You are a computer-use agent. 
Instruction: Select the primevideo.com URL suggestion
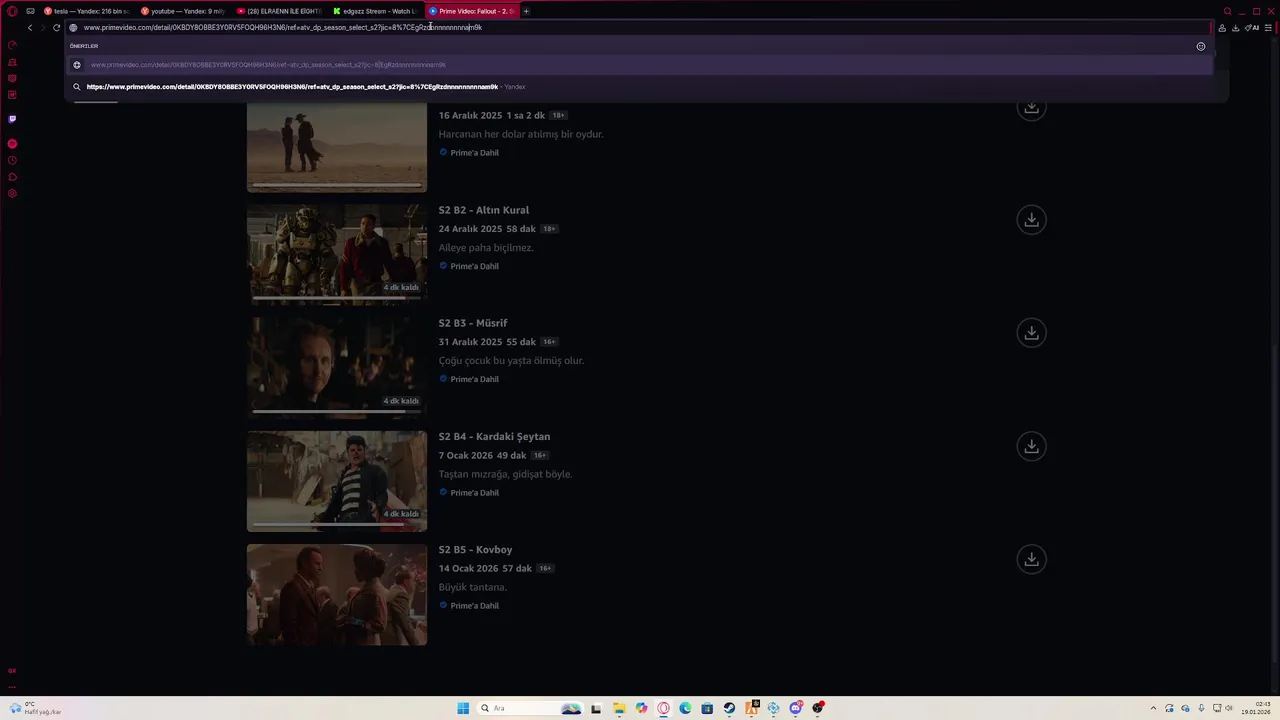[640, 65]
